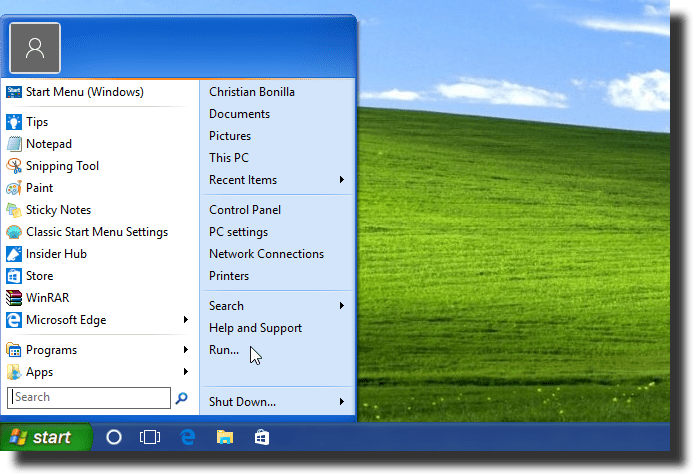Click the Apps label

(39, 372)
